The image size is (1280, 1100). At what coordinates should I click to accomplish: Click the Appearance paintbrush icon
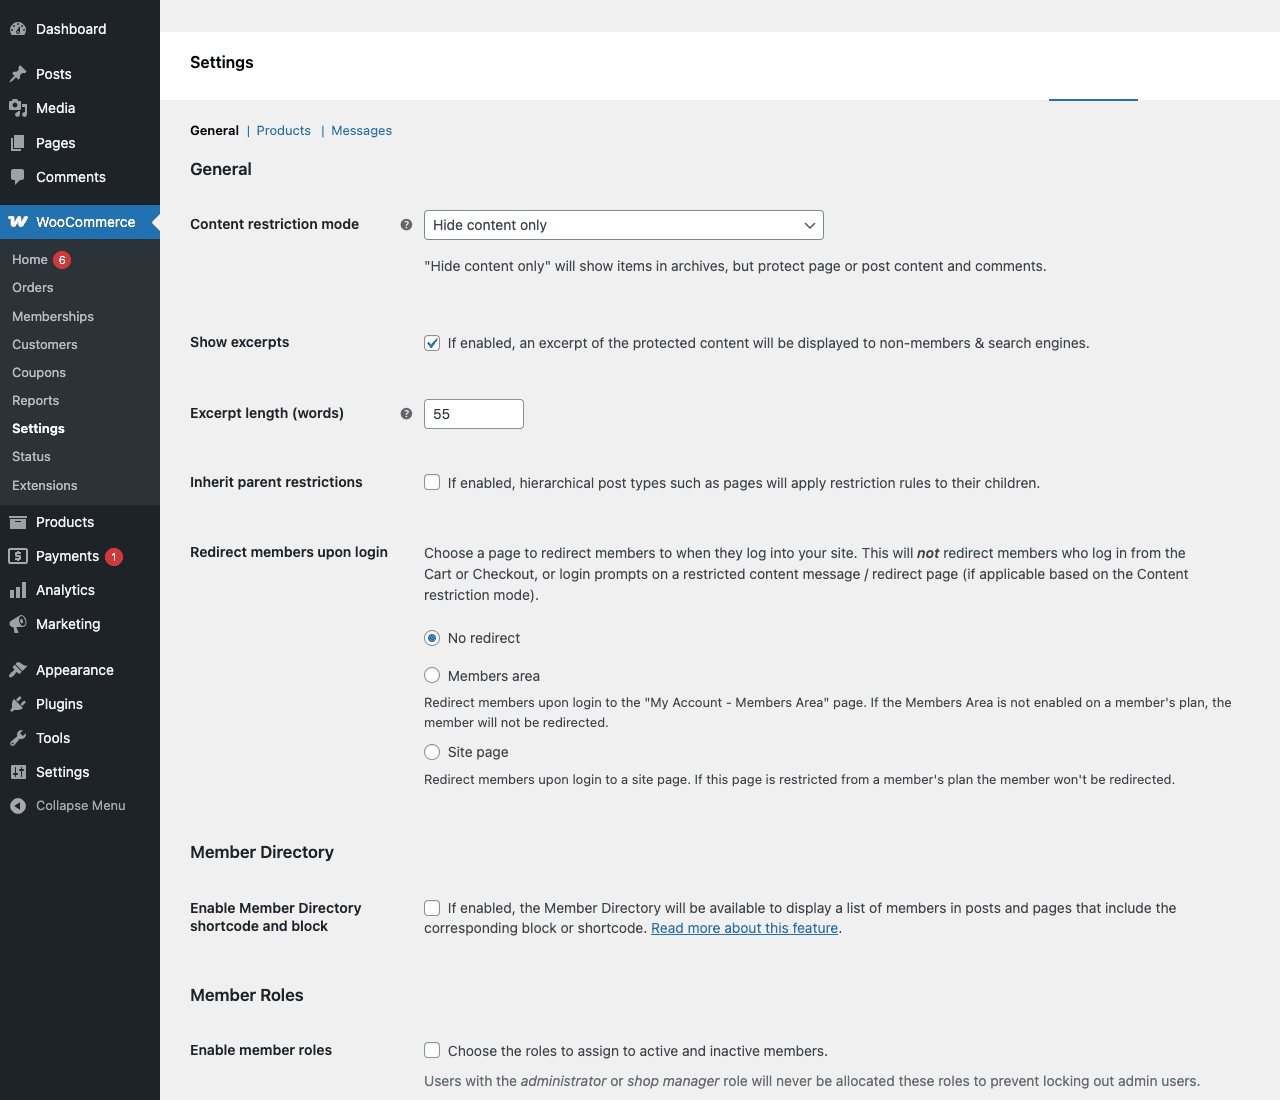click(18, 670)
